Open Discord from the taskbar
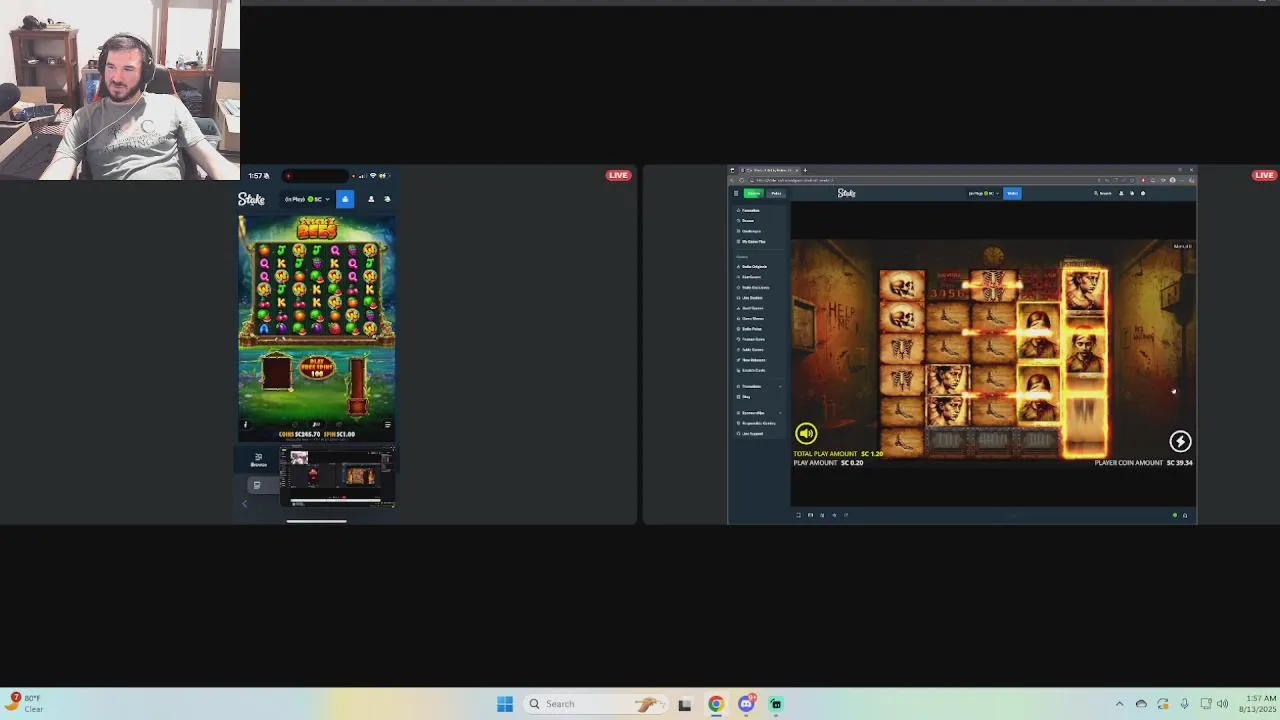This screenshot has height=720, width=1280. (746, 704)
